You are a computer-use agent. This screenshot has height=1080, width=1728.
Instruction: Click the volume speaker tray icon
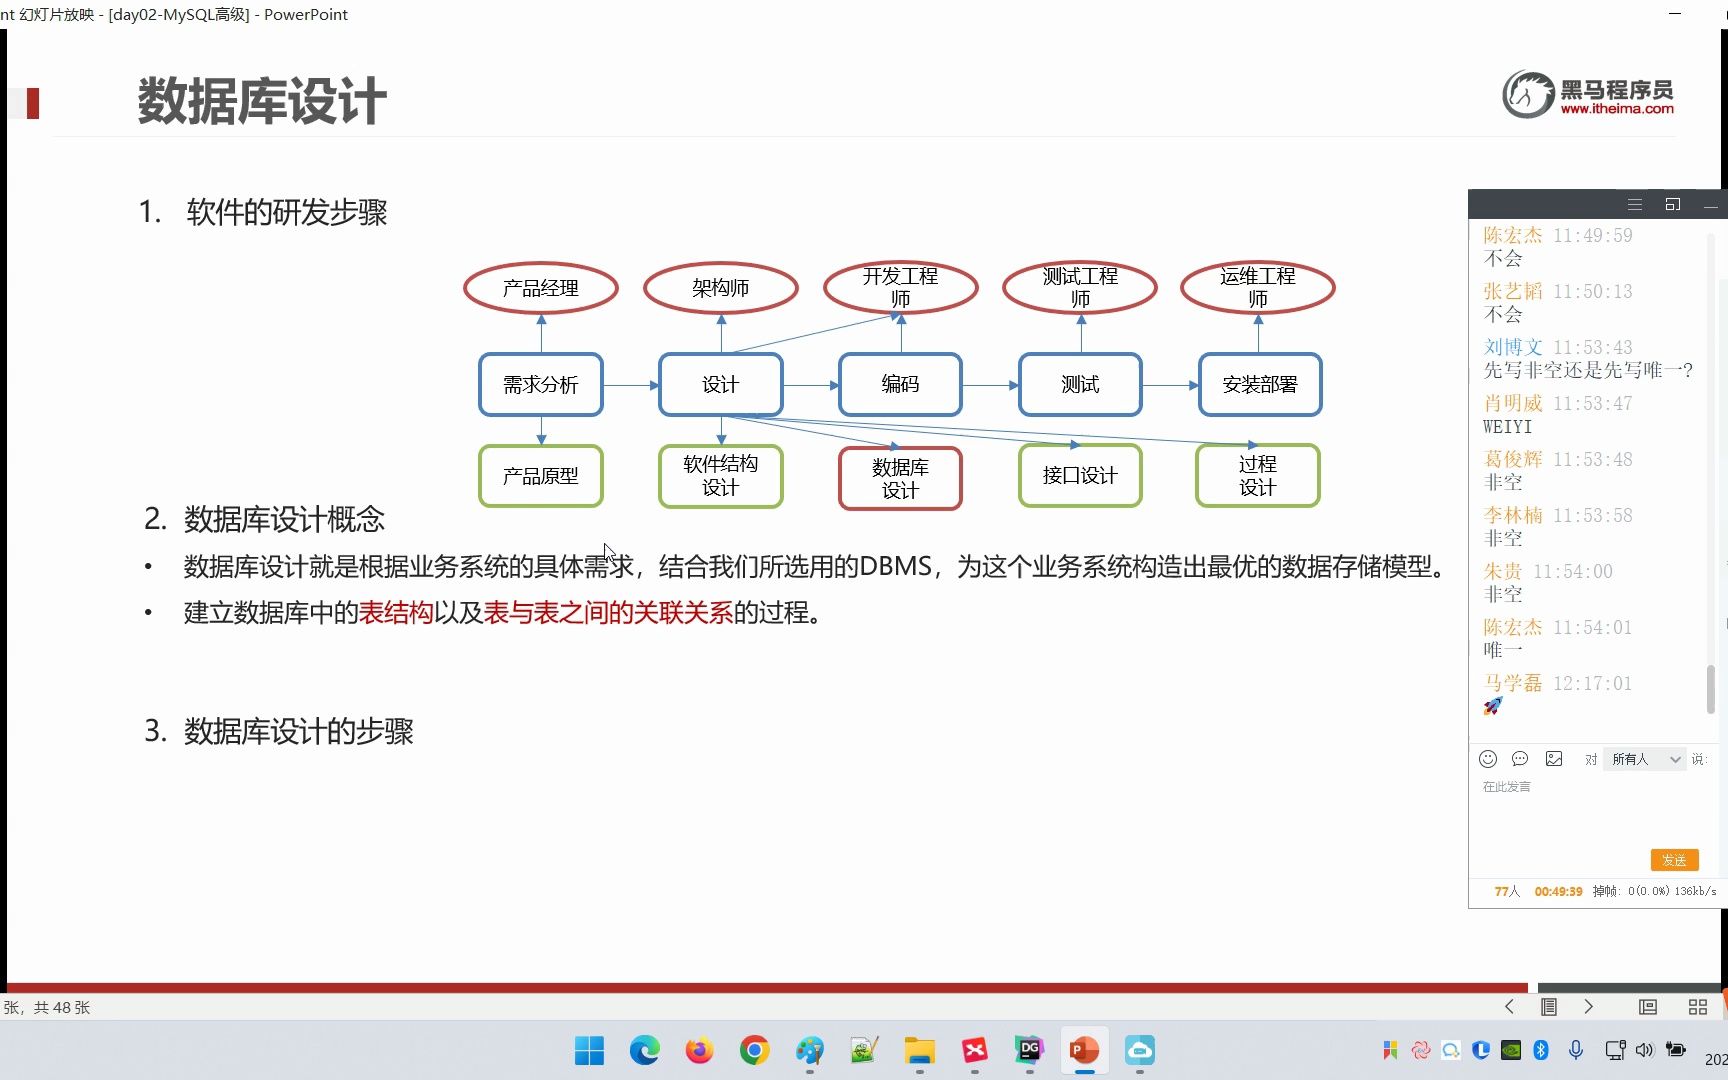coord(1645,1050)
